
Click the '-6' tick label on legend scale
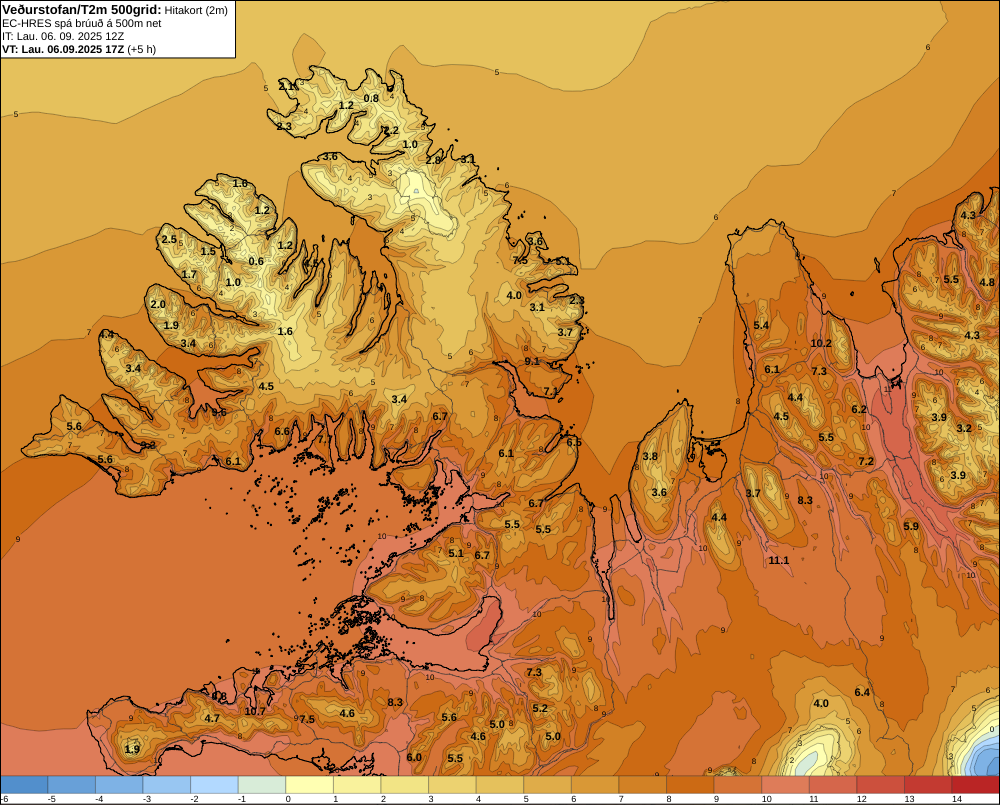tap(4, 799)
